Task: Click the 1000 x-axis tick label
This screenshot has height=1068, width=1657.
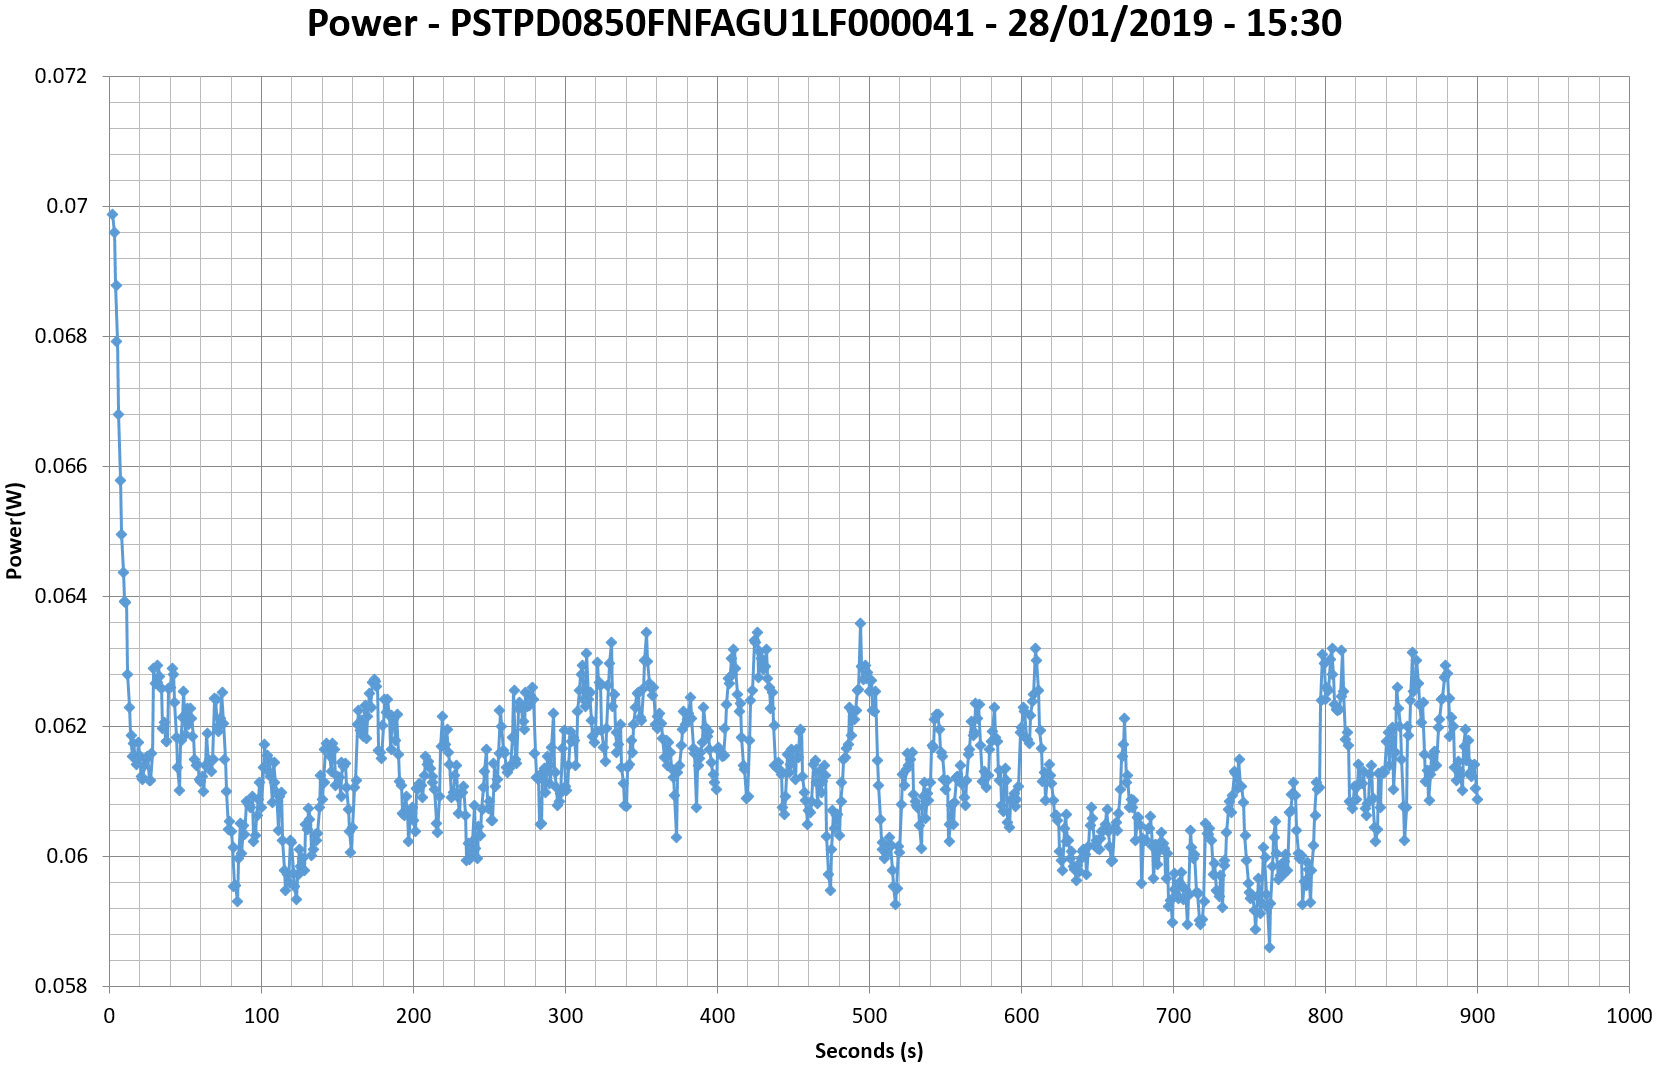Action: tap(1628, 1016)
